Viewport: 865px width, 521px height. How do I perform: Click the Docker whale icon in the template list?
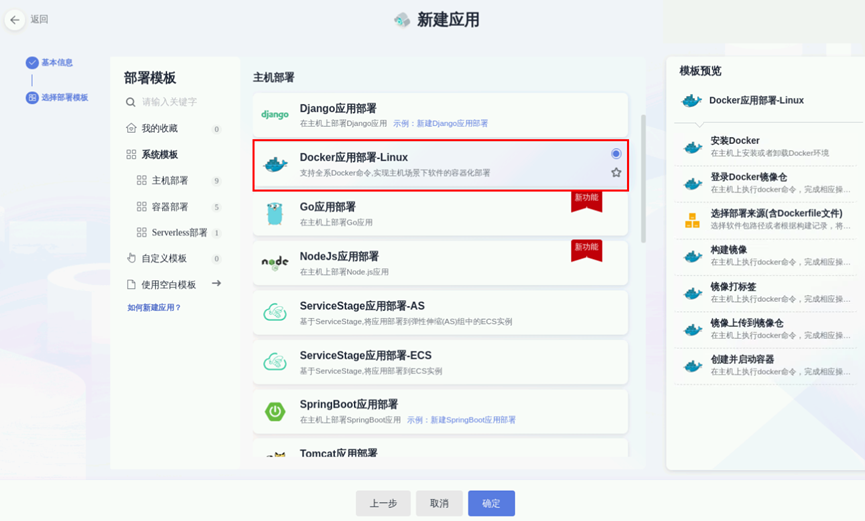pos(275,164)
